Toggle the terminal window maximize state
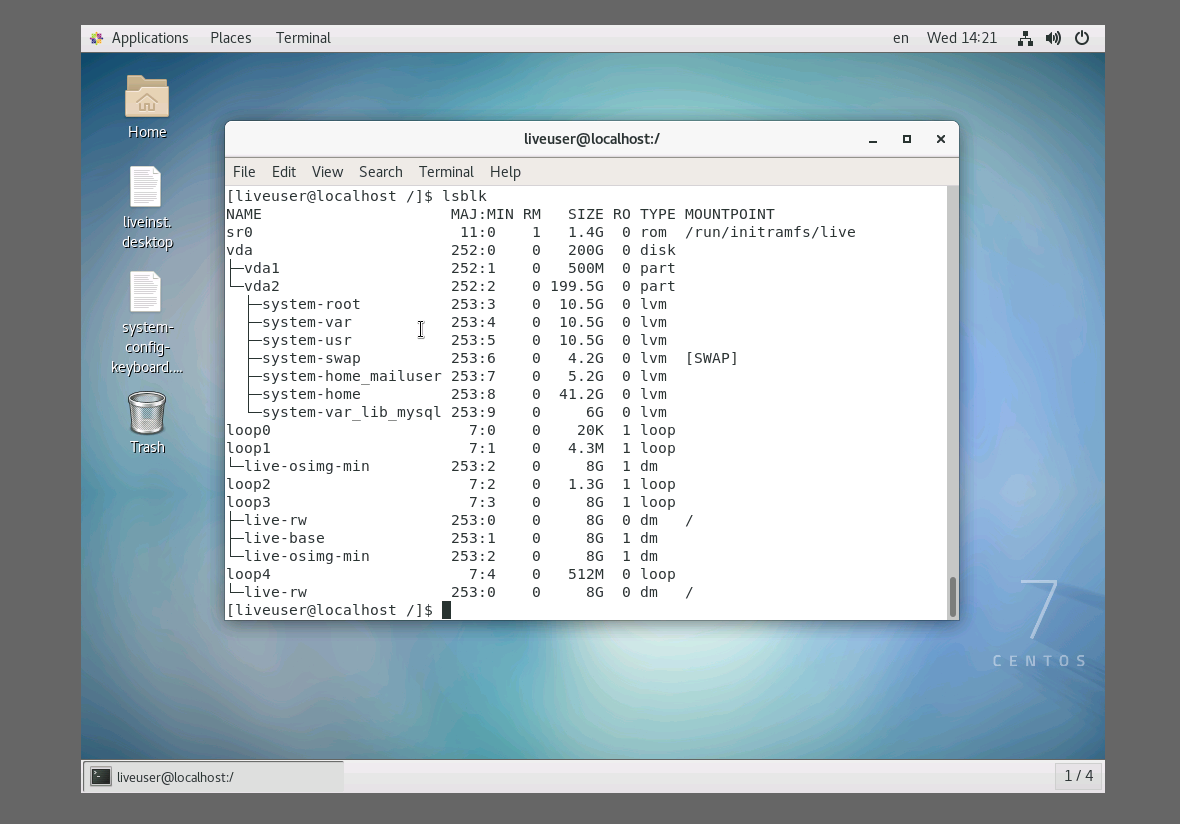Viewport: 1180px width, 824px height. (x=907, y=140)
